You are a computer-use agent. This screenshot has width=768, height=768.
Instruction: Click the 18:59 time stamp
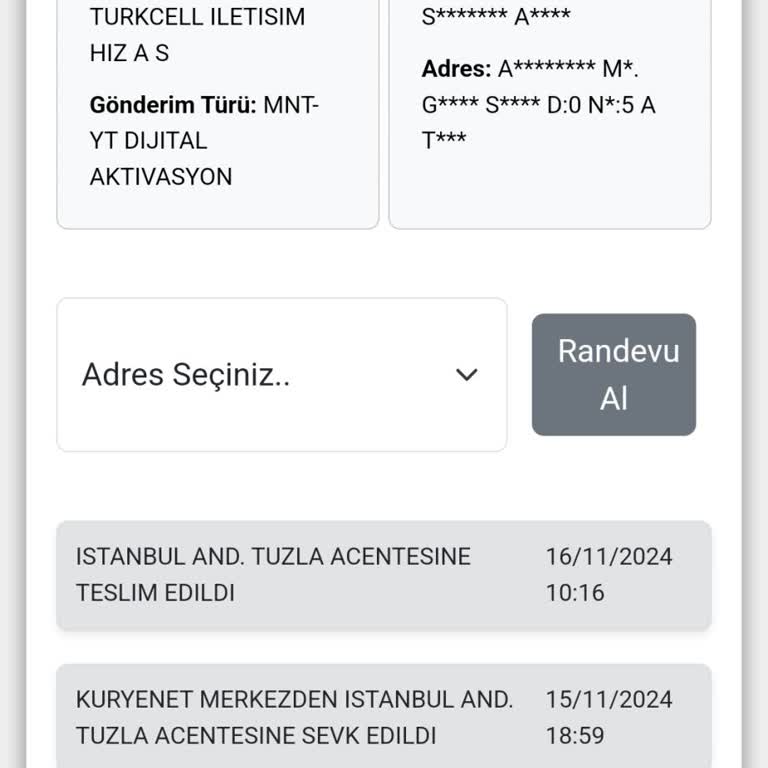(575, 736)
